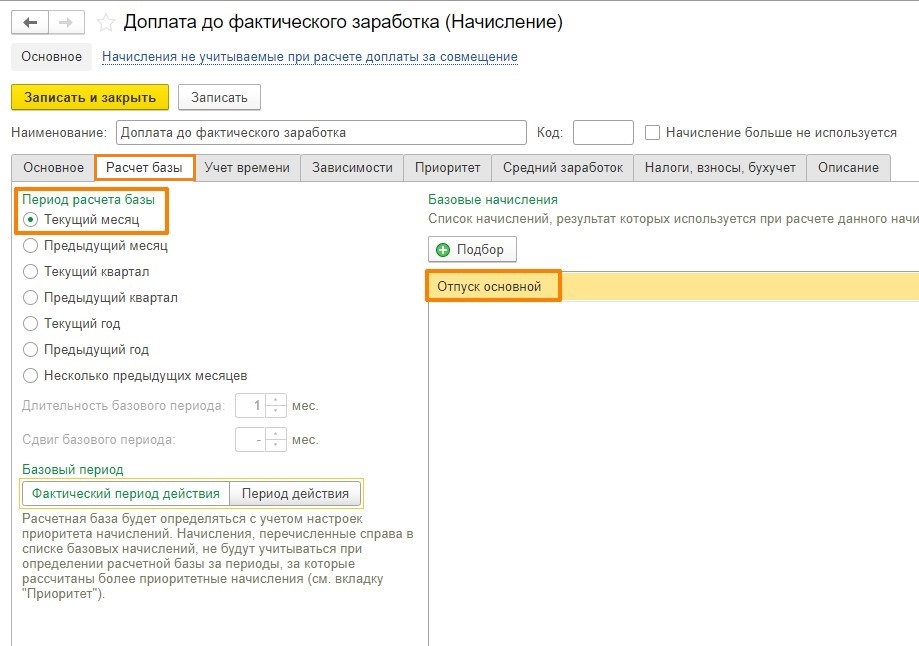Open Налоги, взносы, бухучет tab
919x646 pixels.
click(720, 168)
